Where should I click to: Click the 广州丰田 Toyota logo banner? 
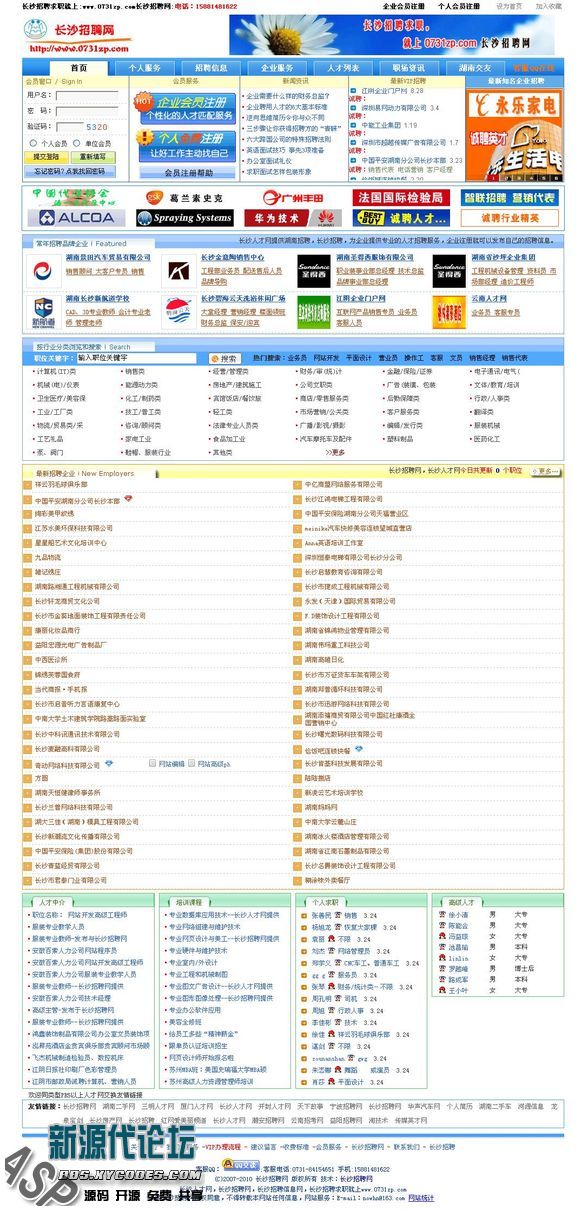(x=293, y=197)
